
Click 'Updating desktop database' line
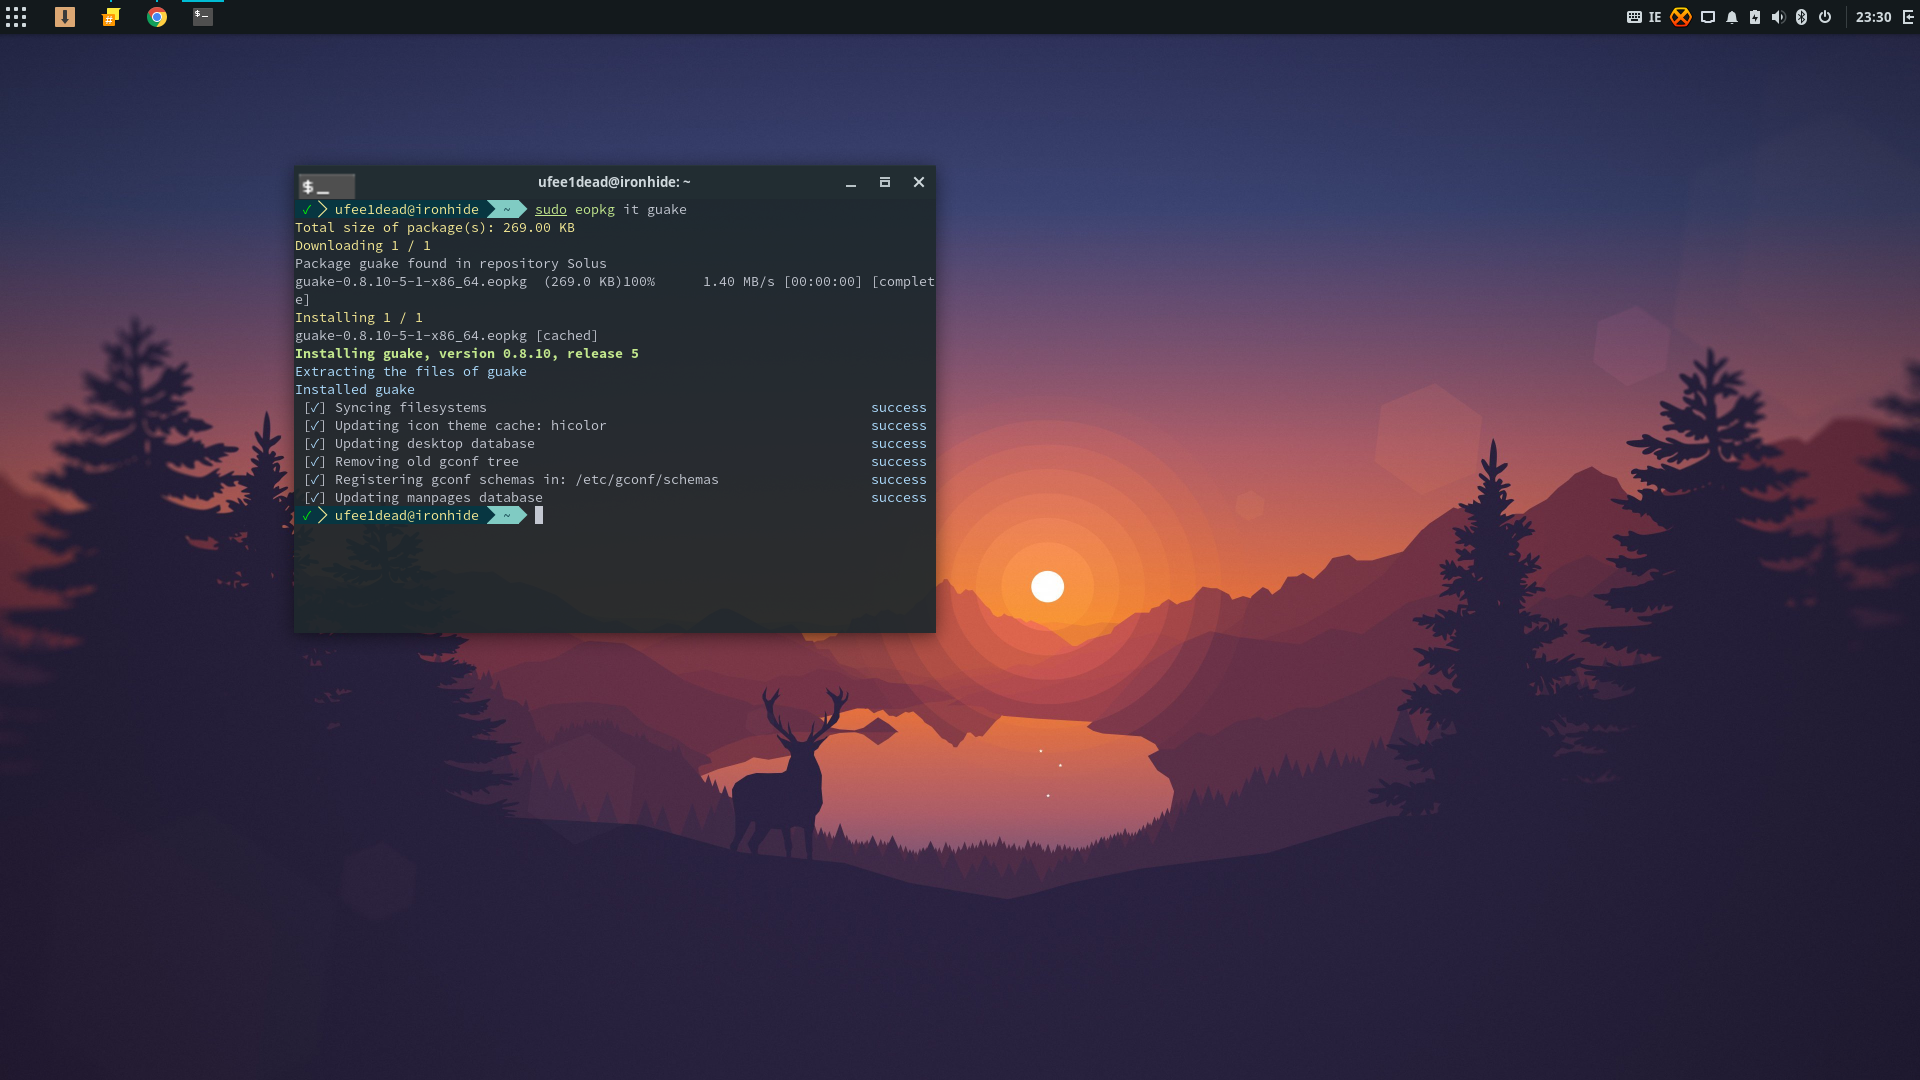(435, 444)
